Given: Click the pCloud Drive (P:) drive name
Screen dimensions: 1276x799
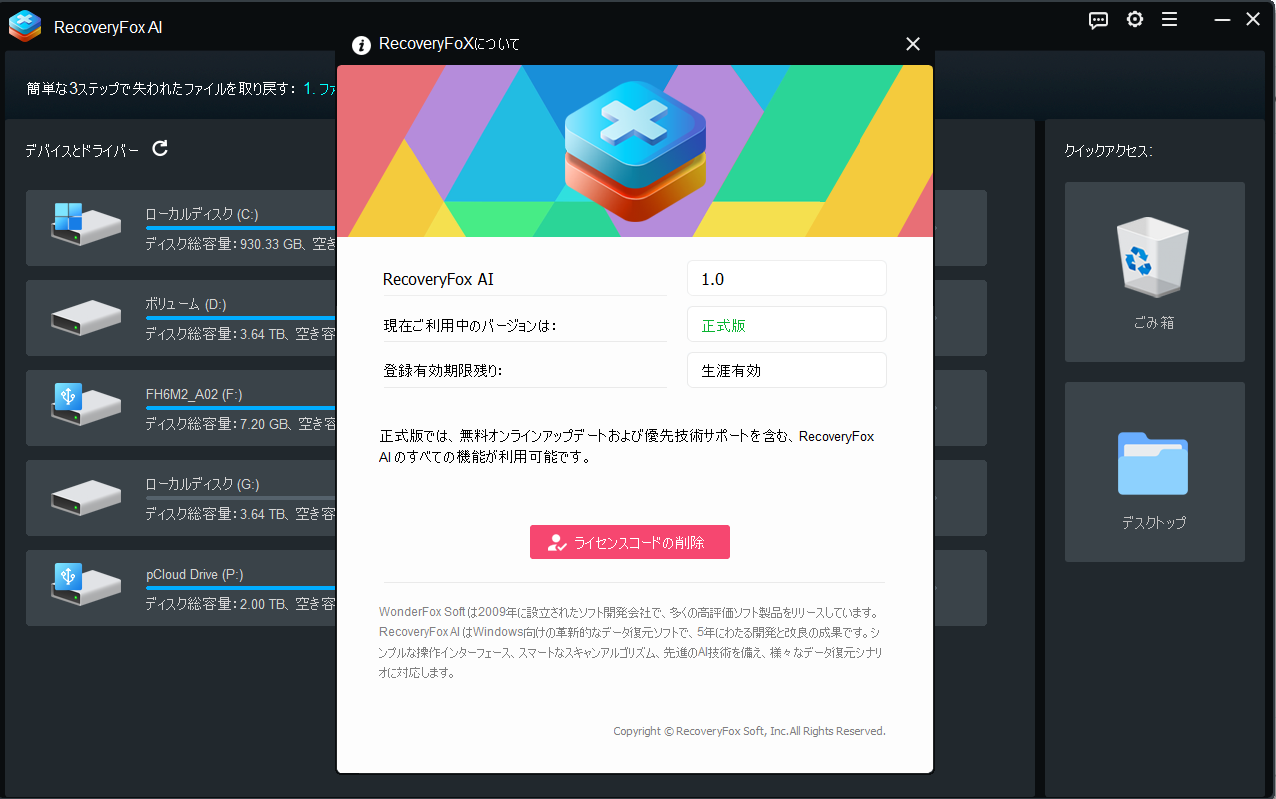Looking at the screenshot, I should 194,574.
